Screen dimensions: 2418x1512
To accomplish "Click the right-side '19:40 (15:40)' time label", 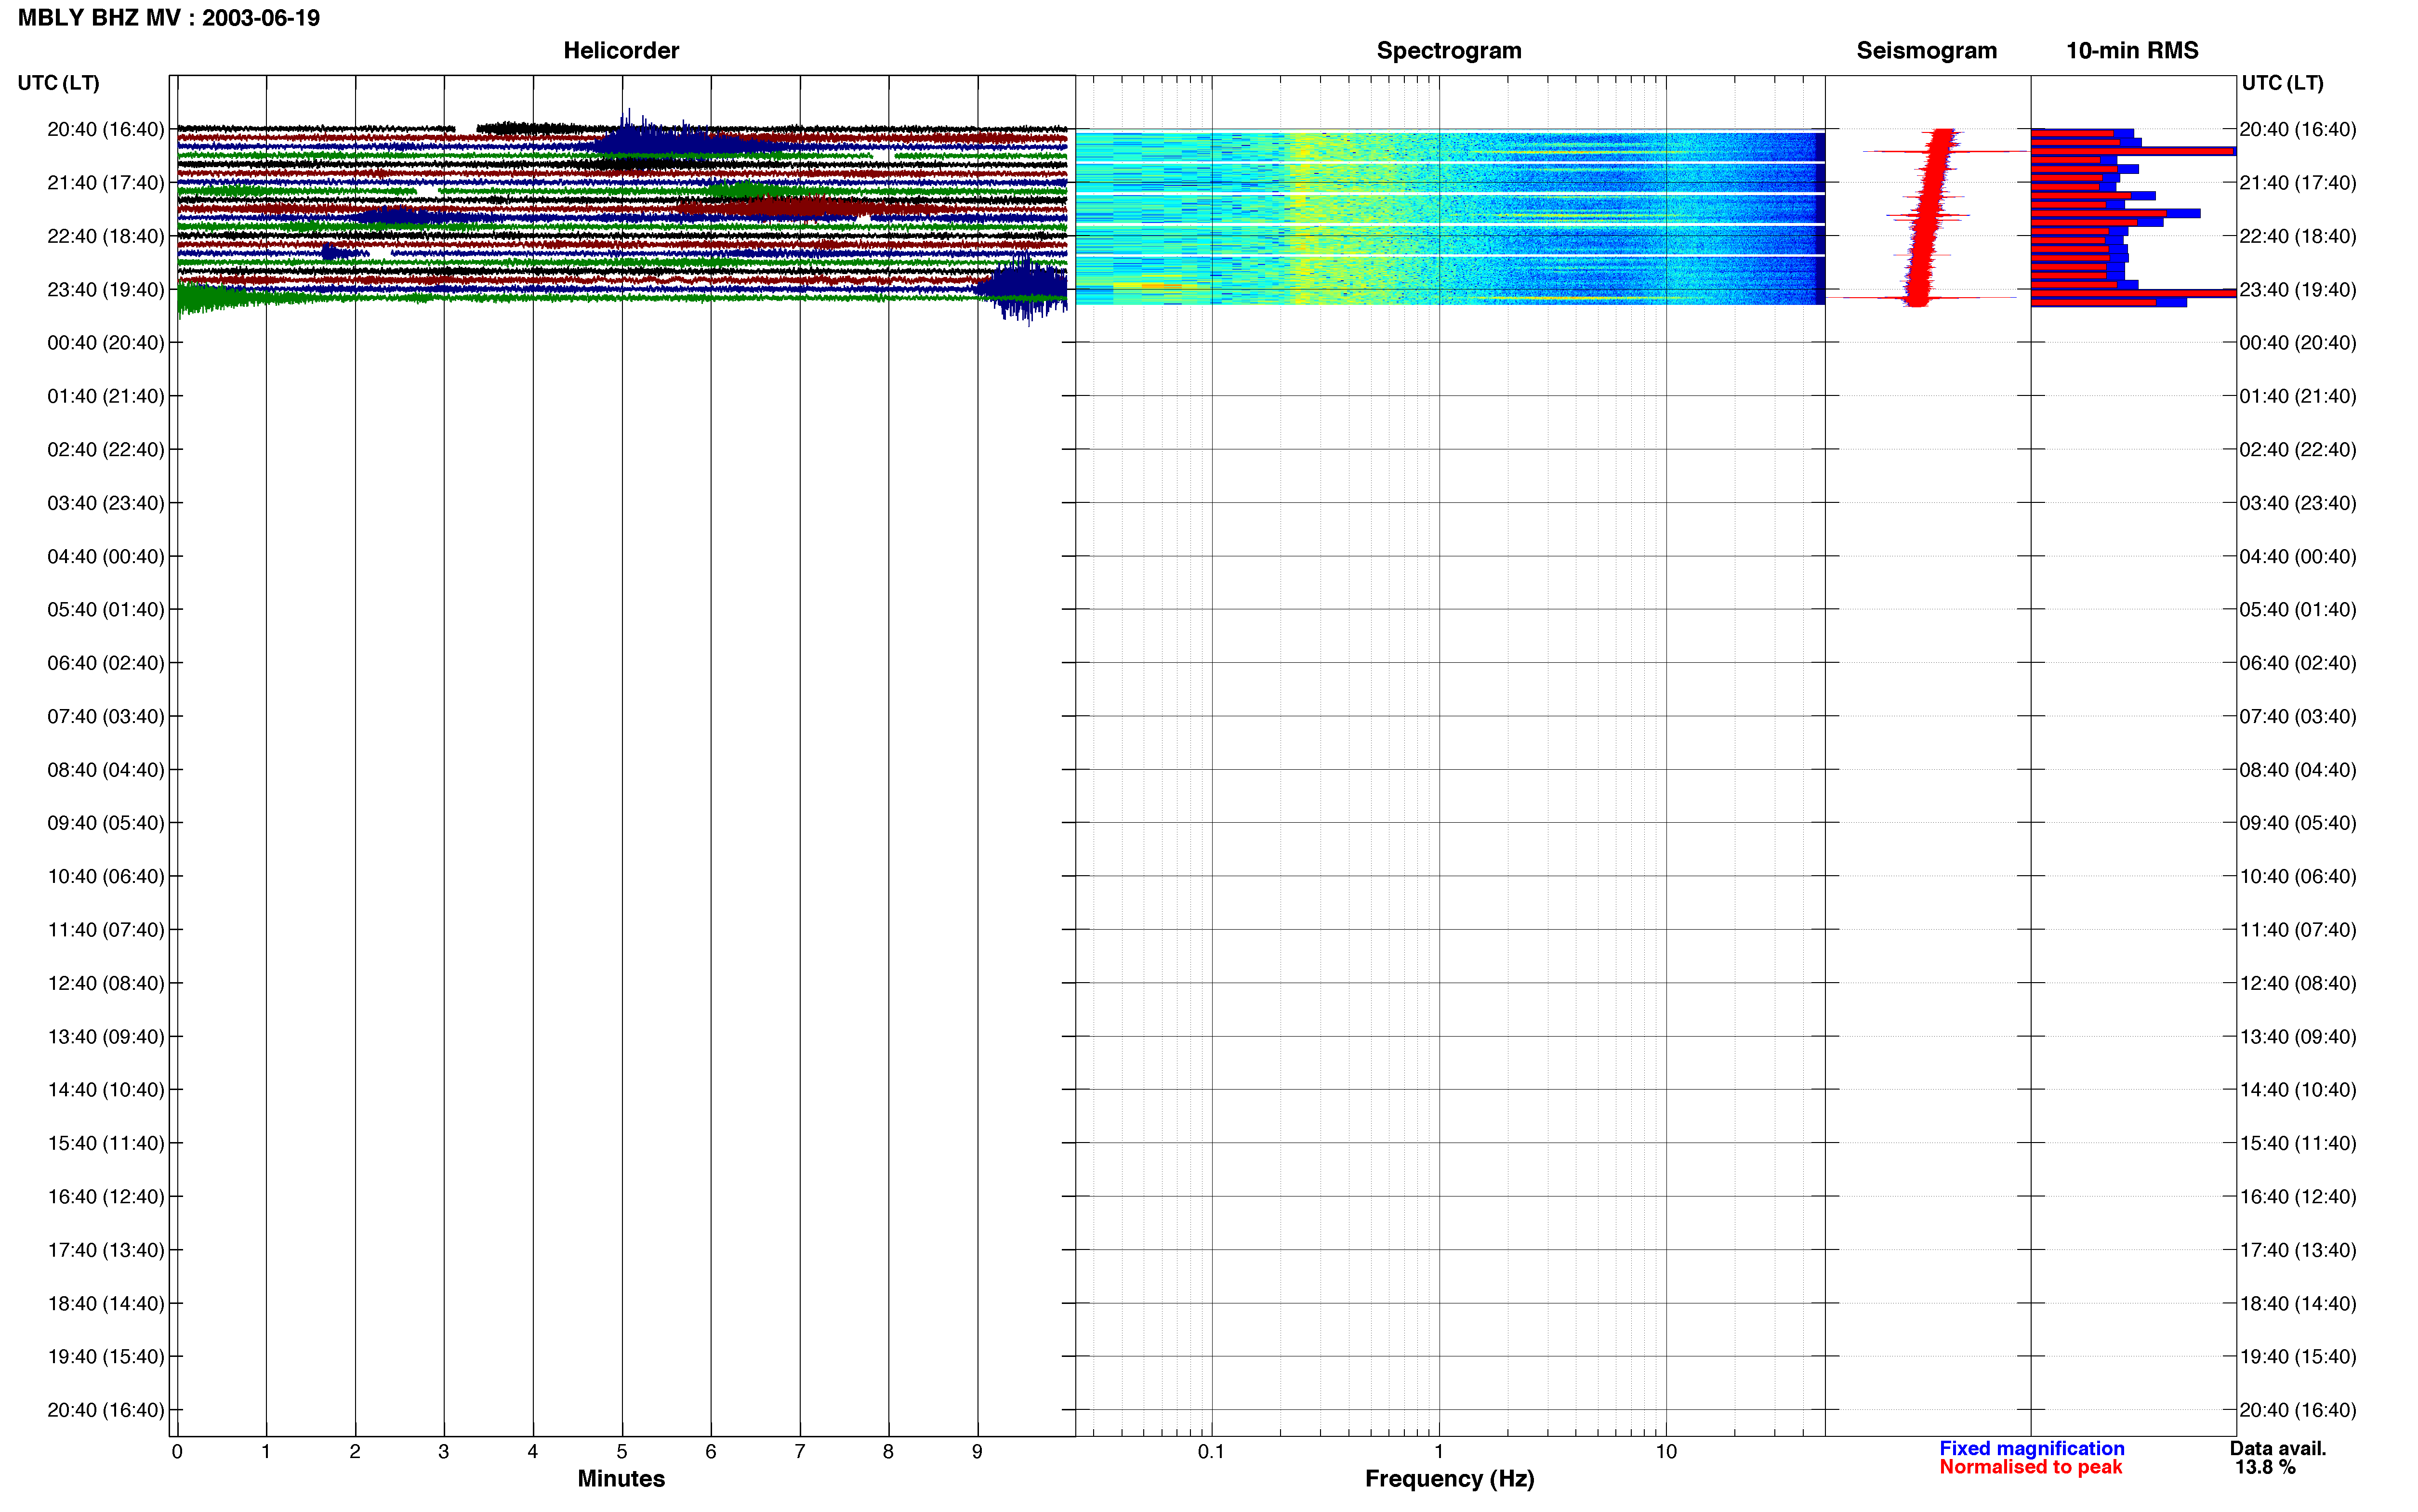I will (2298, 1356).
